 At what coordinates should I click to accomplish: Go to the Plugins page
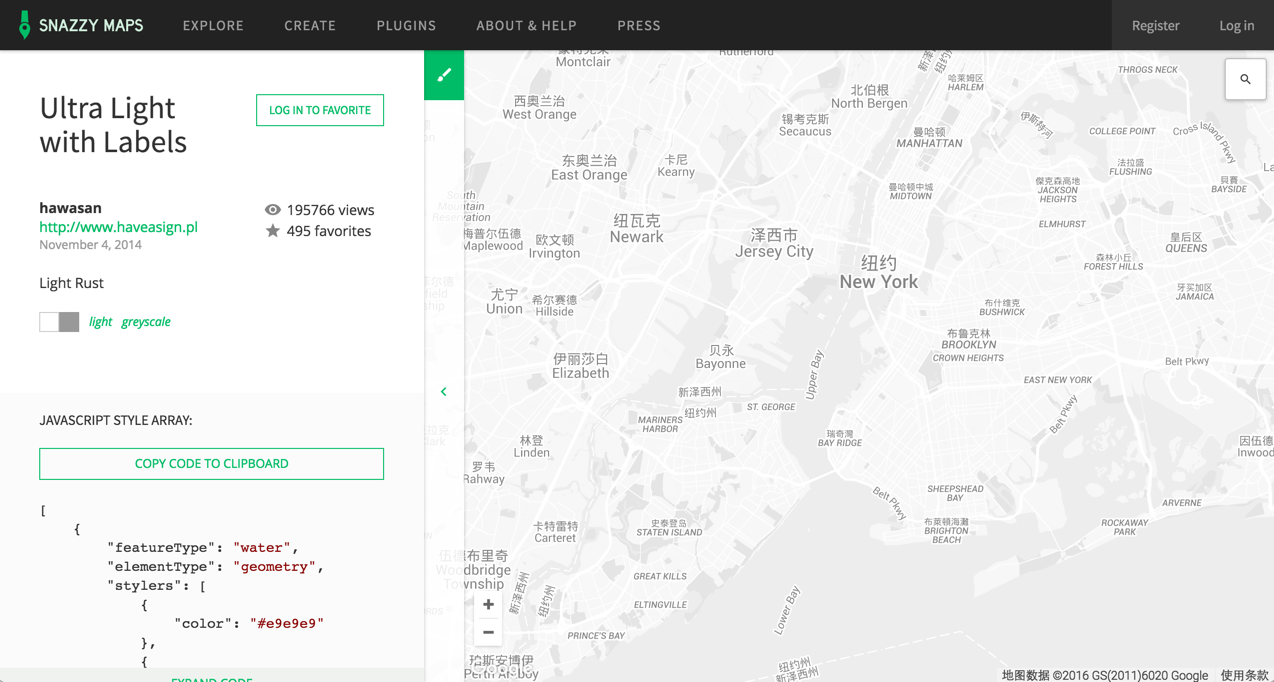406,25
